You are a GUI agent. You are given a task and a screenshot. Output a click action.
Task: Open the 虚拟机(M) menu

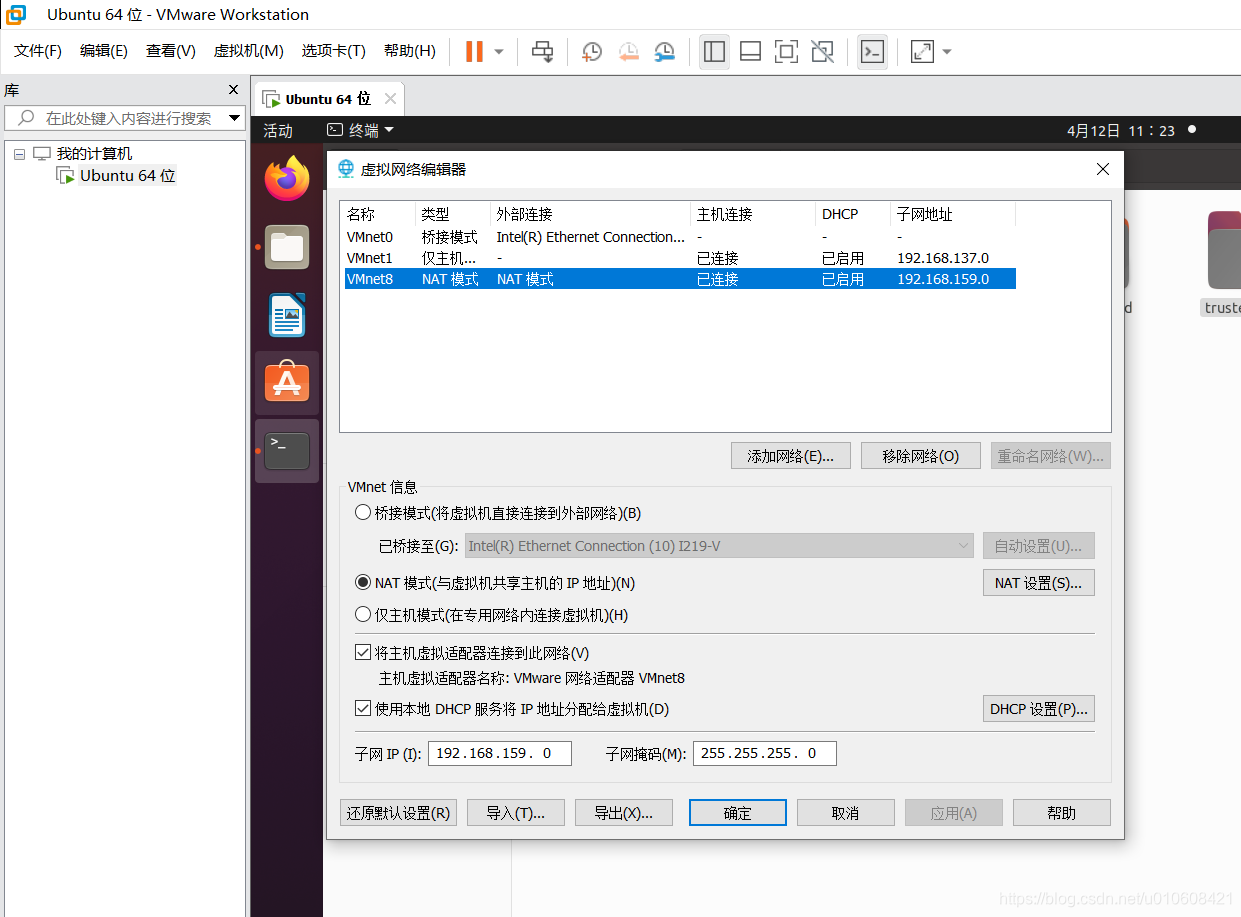click(249, 51)
